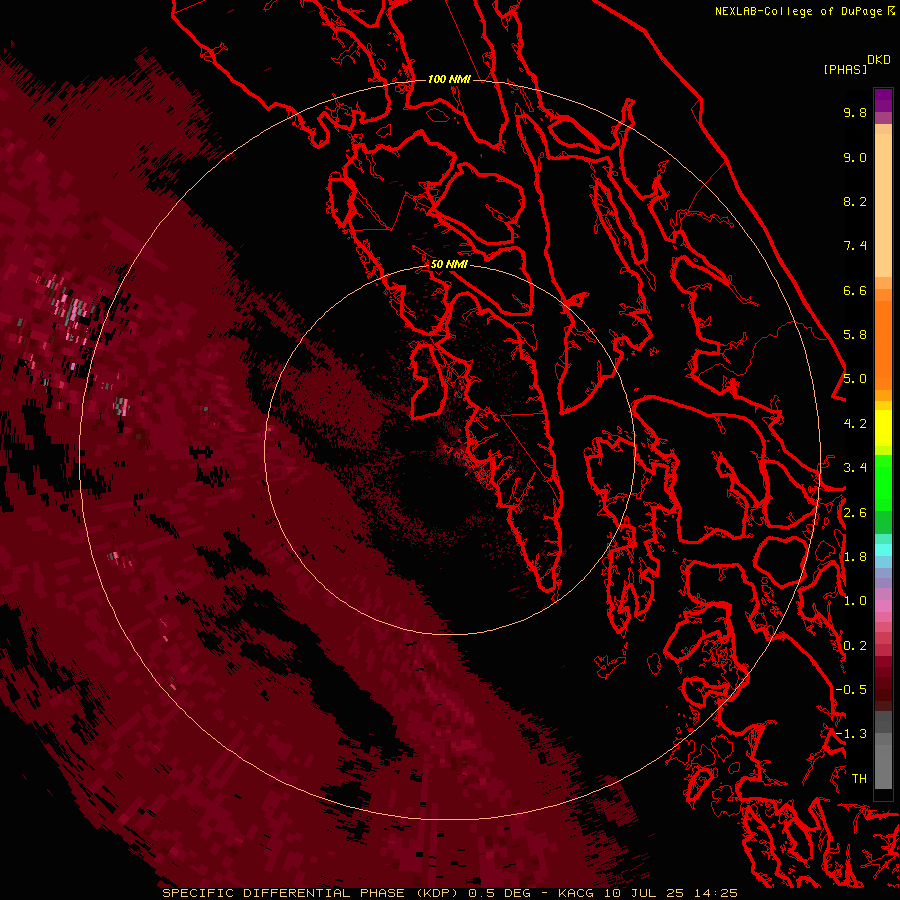Screen dimensions: 900x900
Task: Click the 1.0 color scale value
Action: pos(855,601)
